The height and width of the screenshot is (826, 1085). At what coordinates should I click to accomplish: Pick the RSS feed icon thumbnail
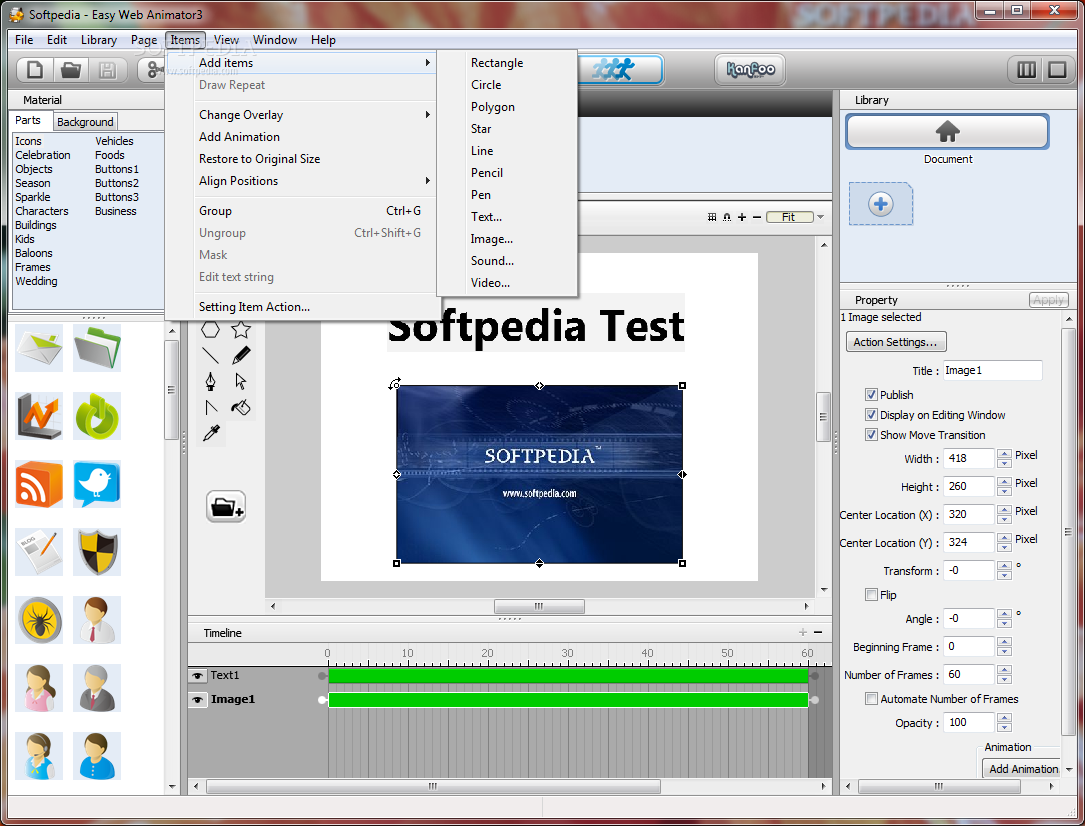tap(39, 484)
